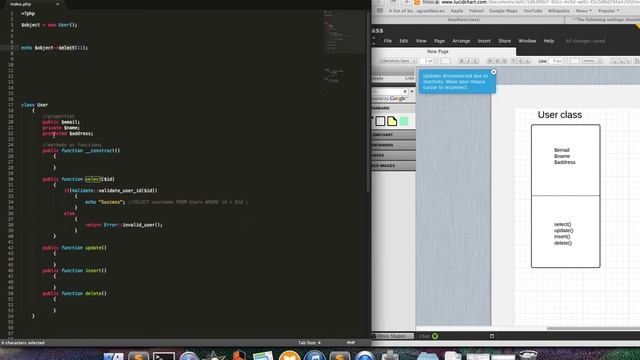
Task: Open Safari from the Dock
Action: point(189,356)
